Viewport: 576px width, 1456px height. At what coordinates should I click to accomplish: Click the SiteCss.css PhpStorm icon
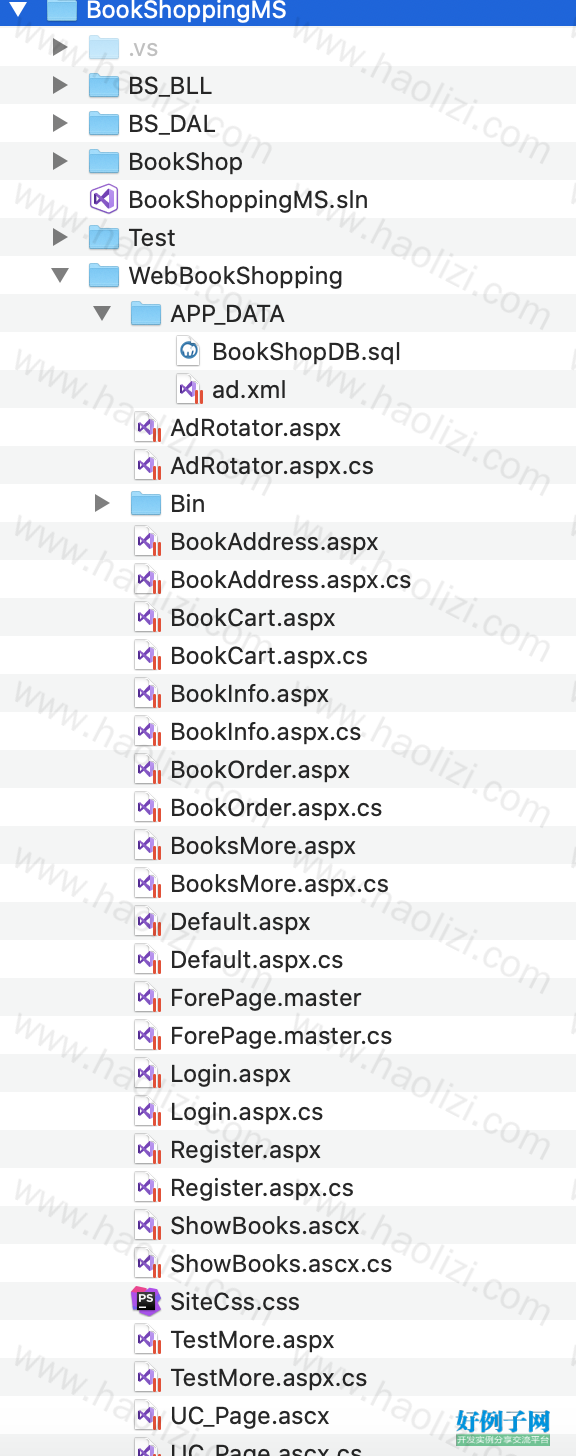point(146,1301)
